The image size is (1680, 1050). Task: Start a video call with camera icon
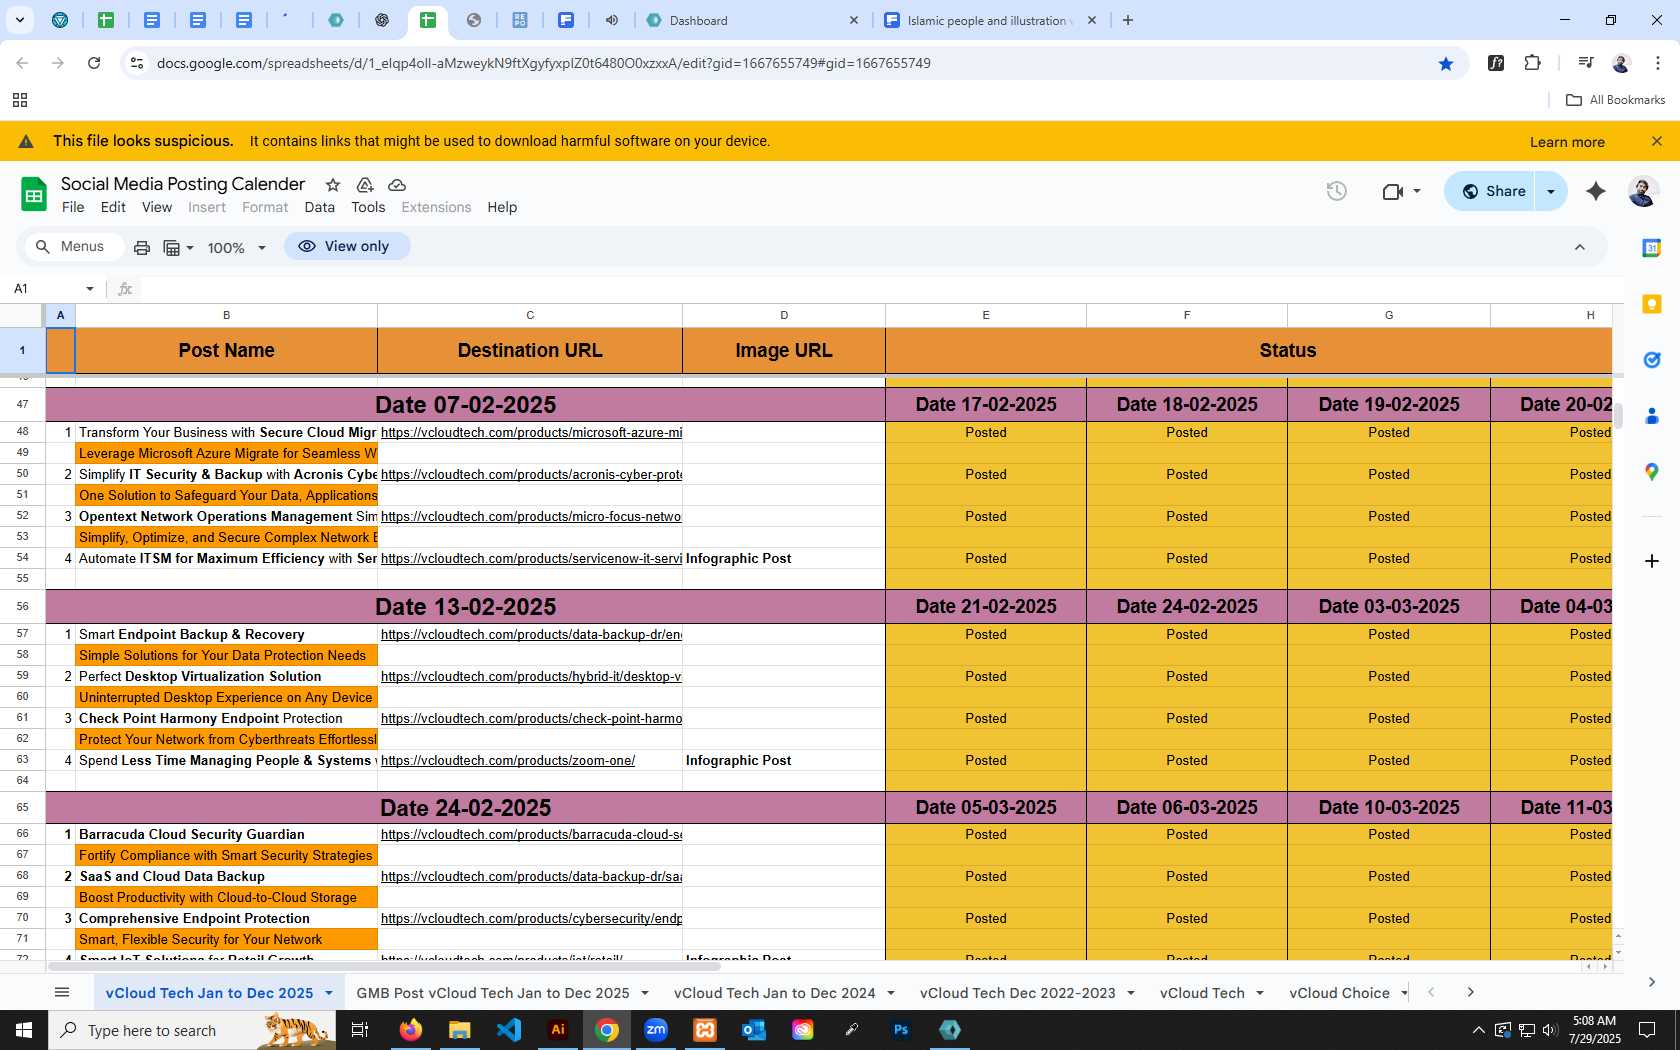coord(1392,191)
